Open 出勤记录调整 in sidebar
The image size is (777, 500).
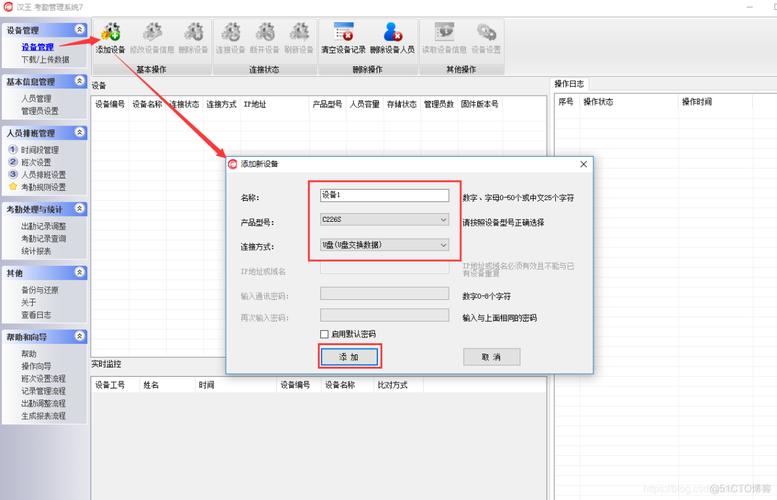coord(44,226)
